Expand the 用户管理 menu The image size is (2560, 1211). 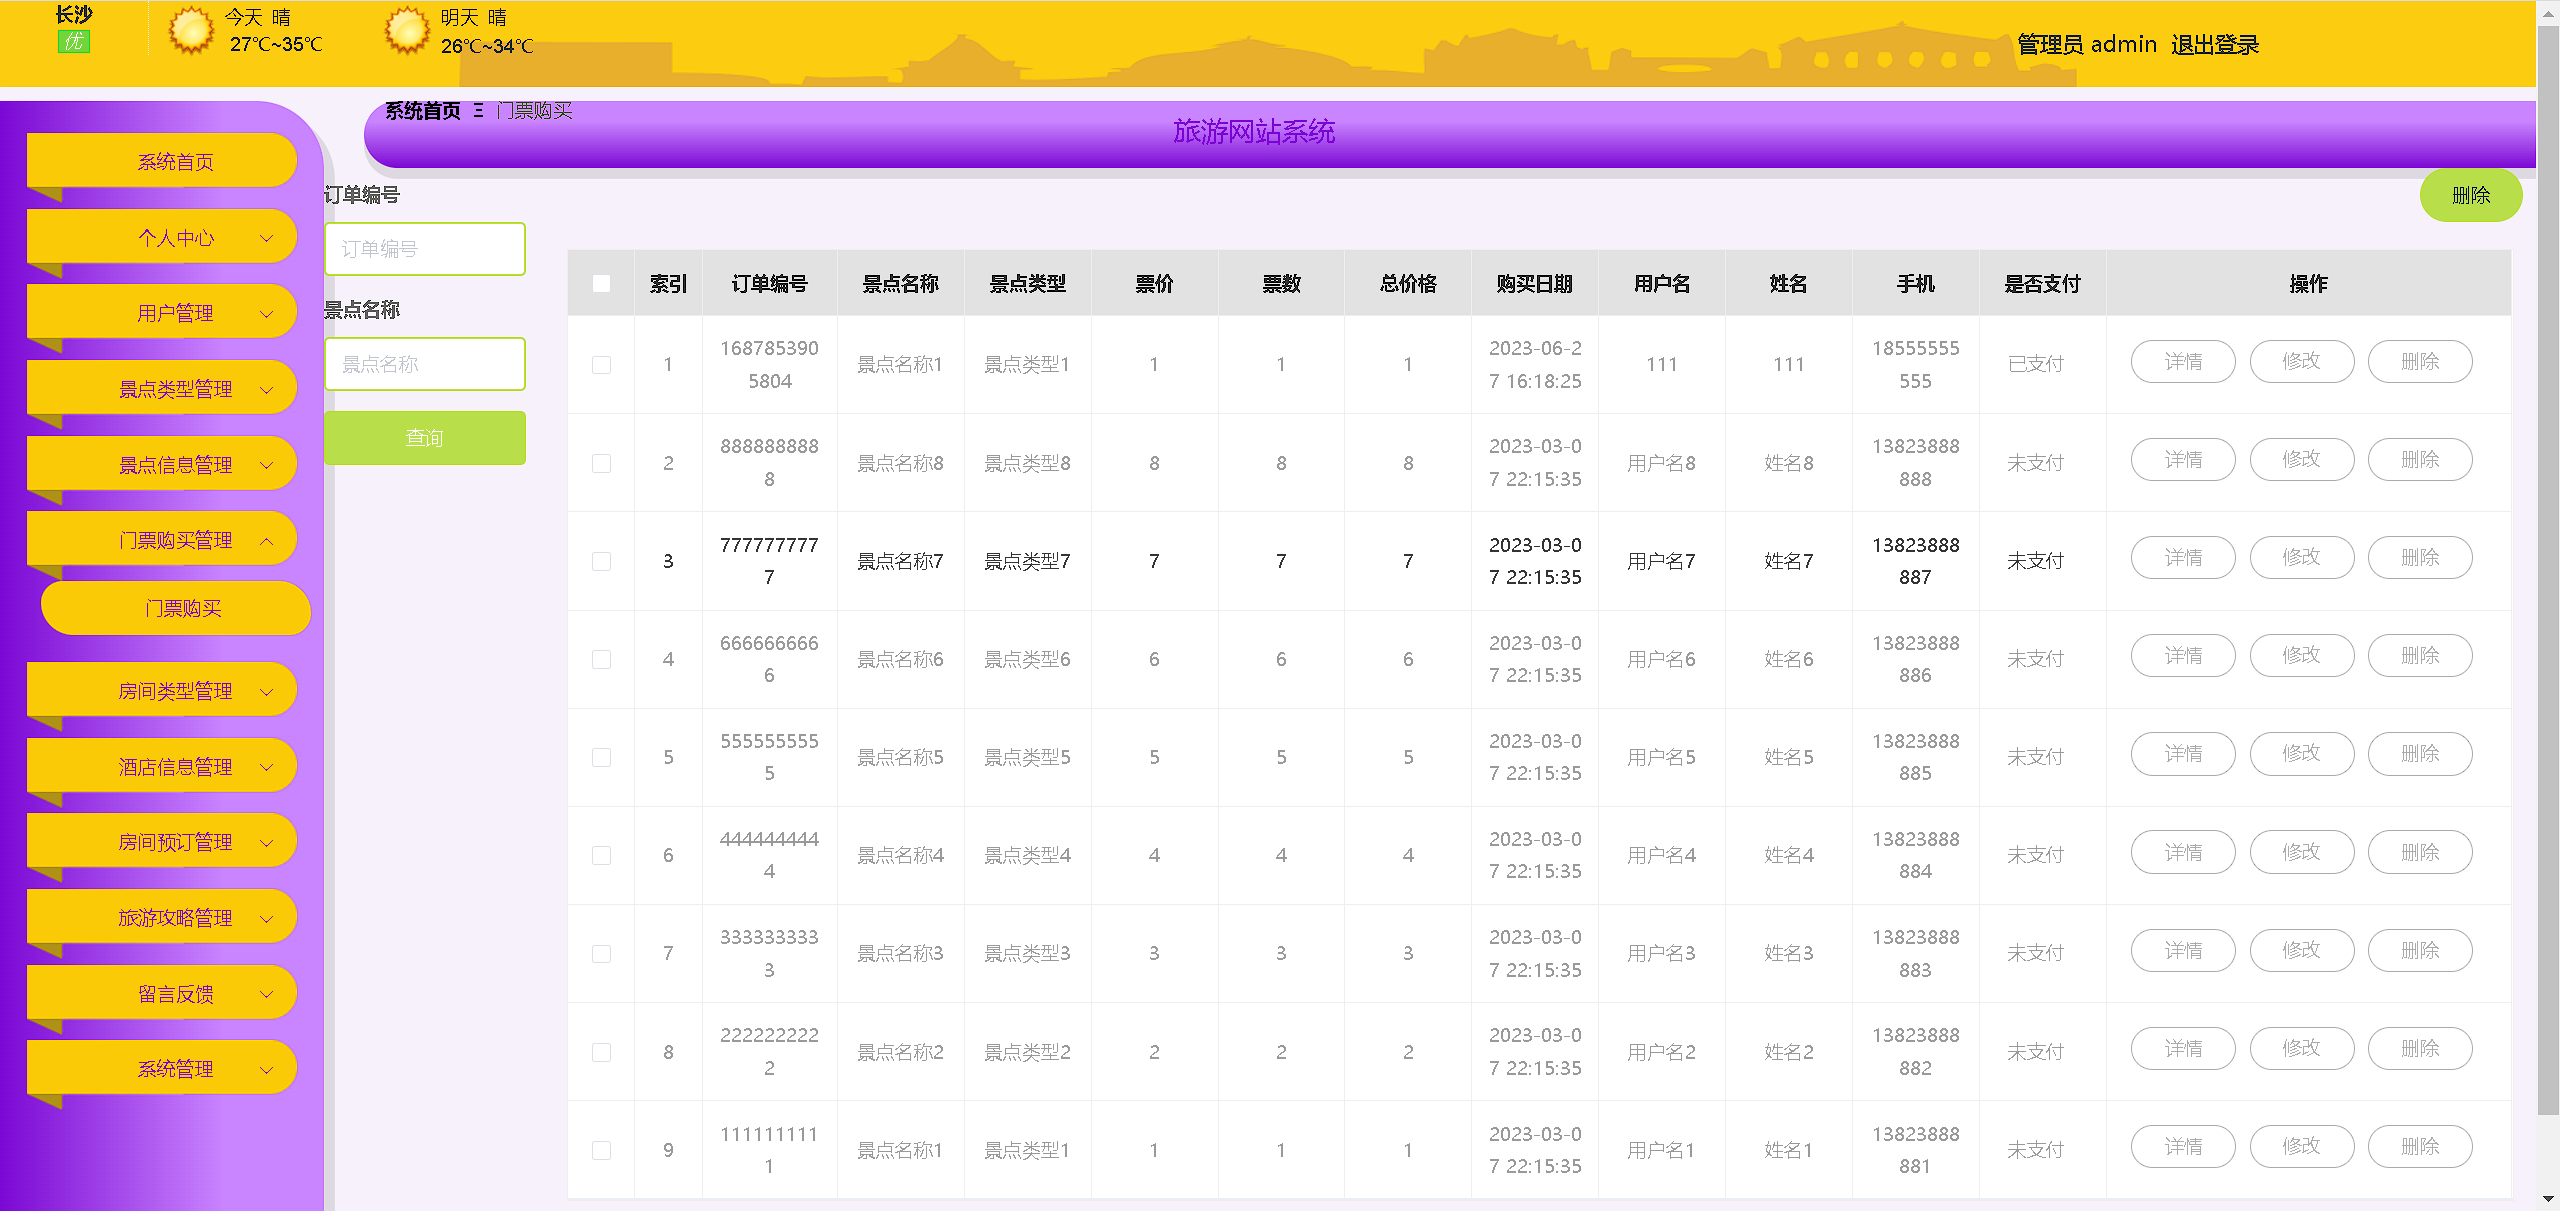pos(175,313)
